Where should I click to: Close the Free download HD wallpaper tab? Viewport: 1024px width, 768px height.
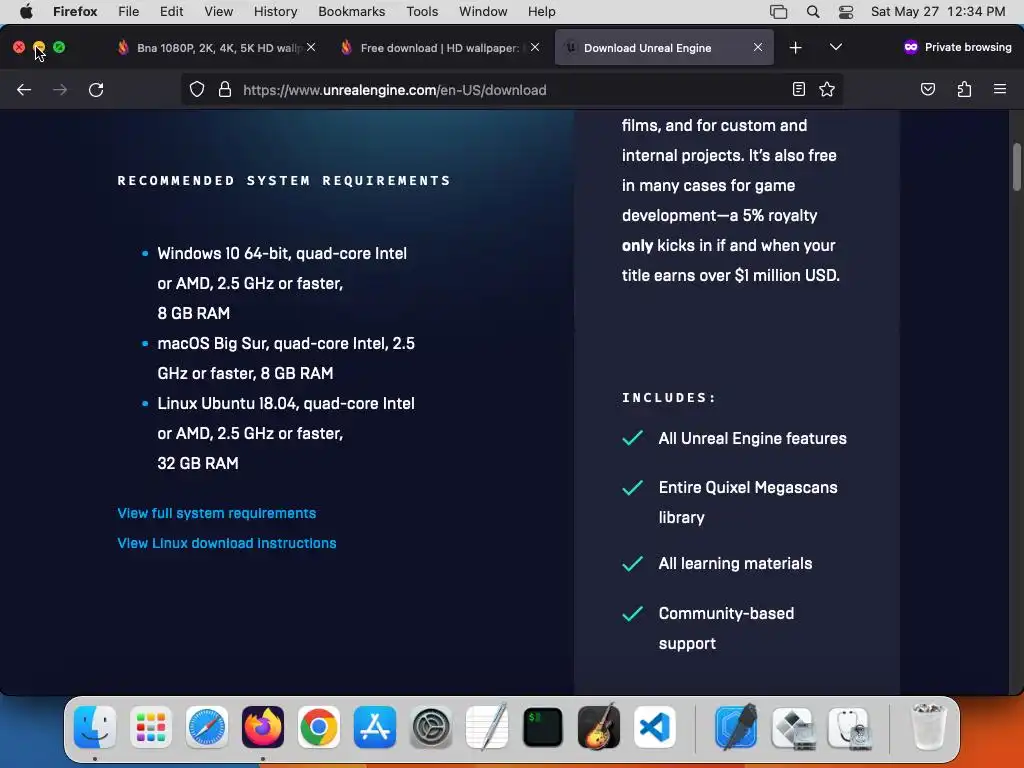535,48
